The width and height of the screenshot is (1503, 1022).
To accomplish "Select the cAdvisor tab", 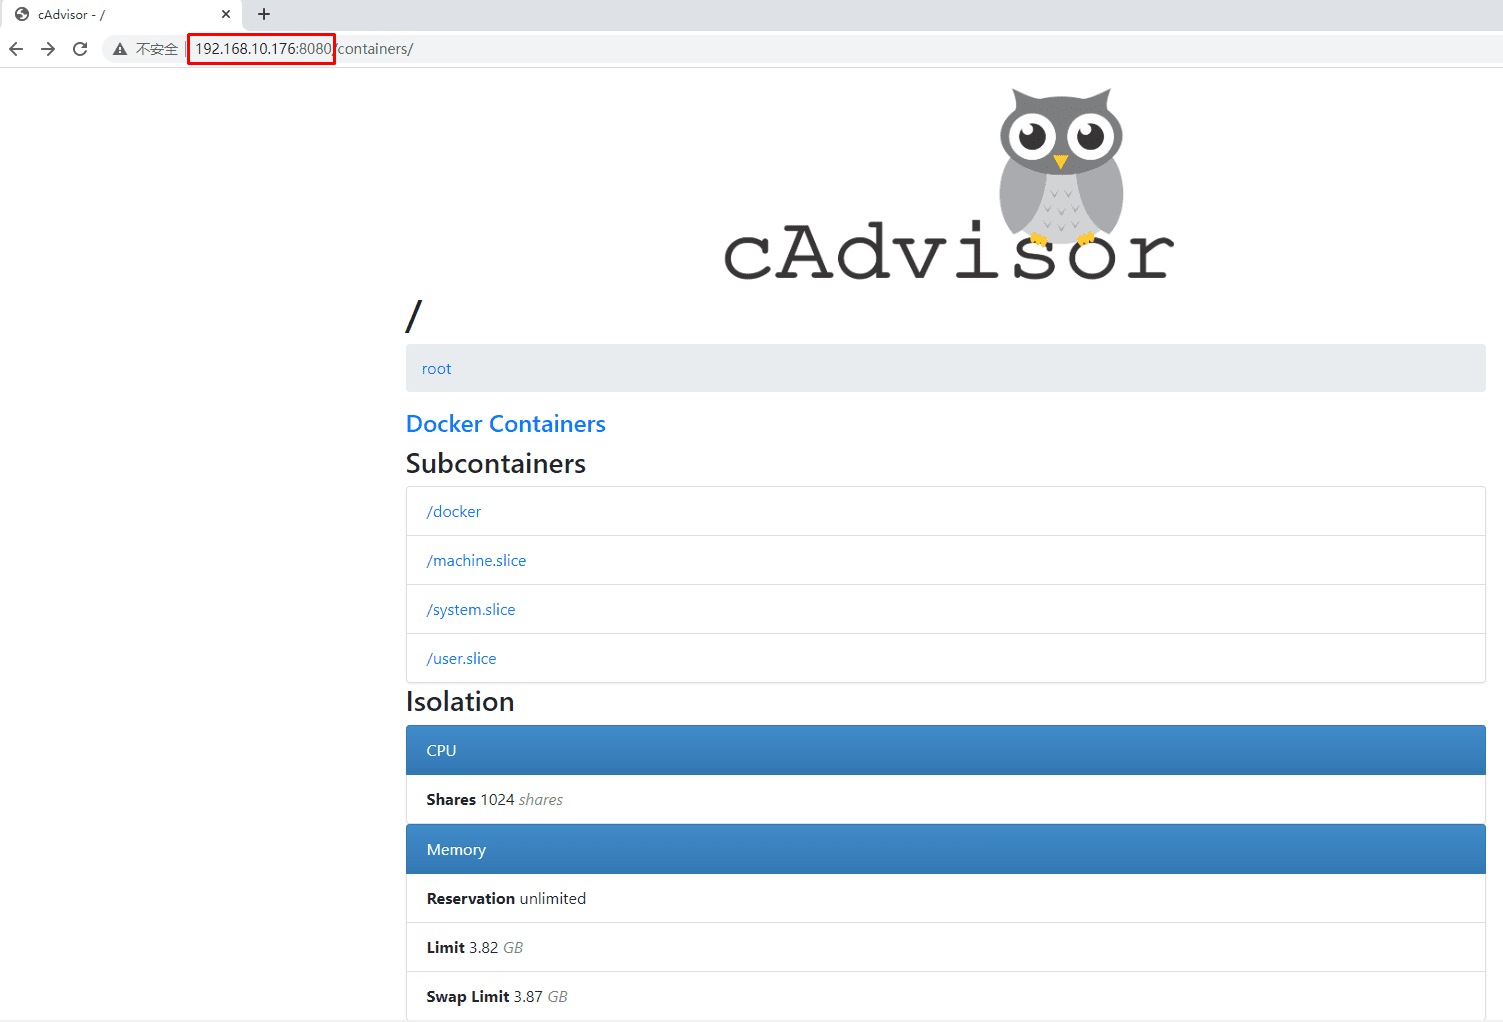I will coord(121,14).
